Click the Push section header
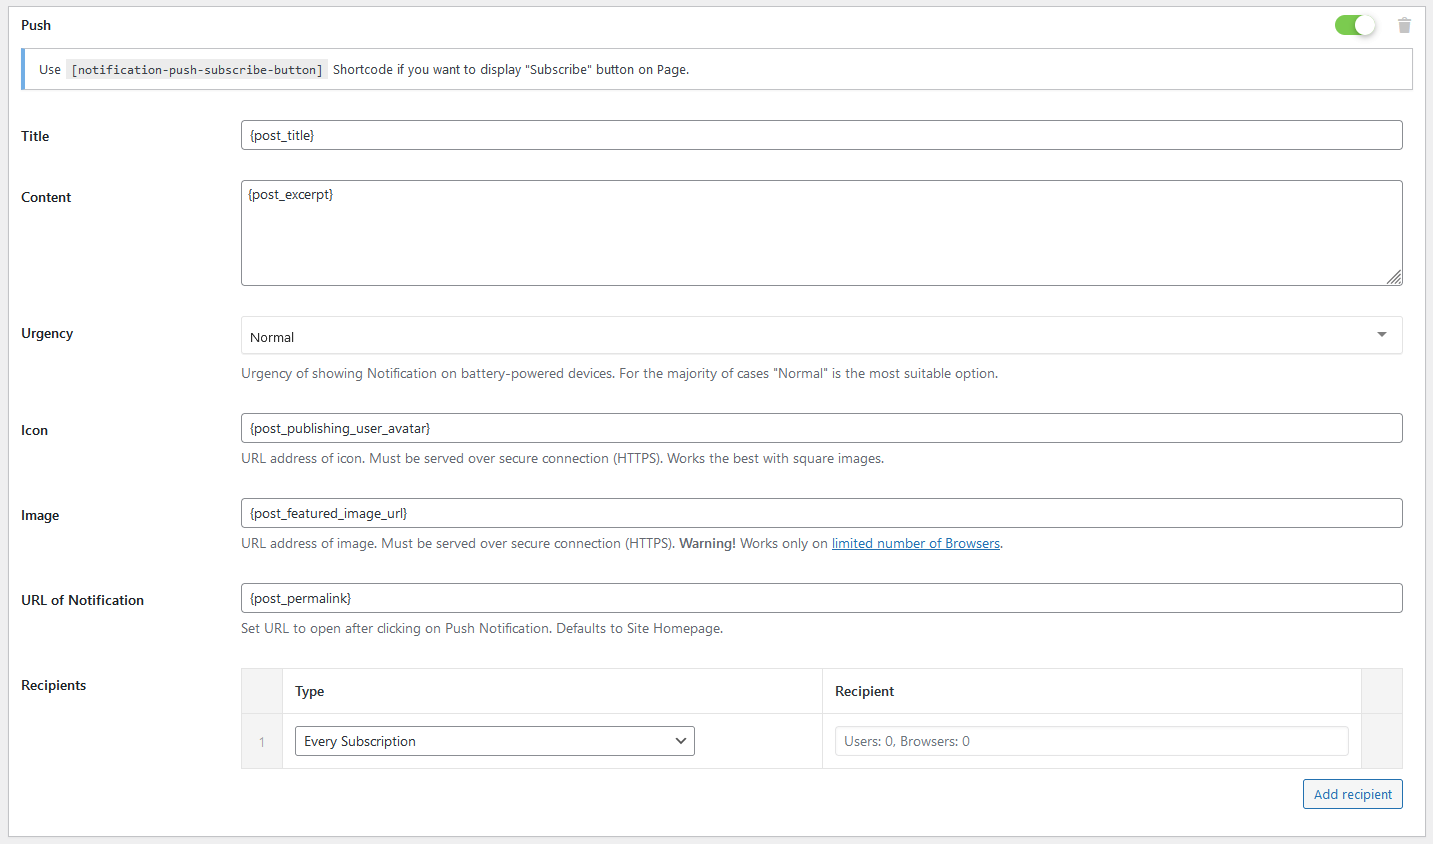Viewport: 1433px width, 844px height. (x=35, y=25)
